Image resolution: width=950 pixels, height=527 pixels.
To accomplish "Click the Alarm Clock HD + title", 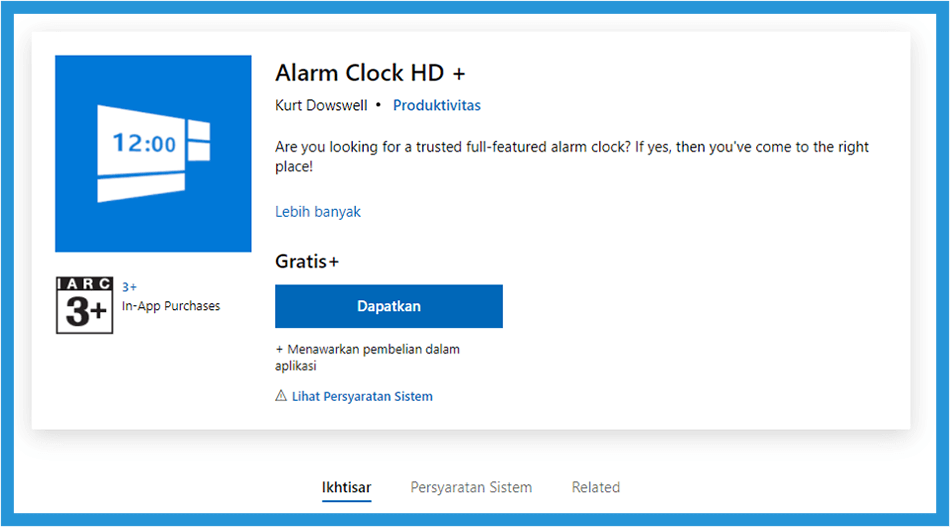I will point(370,73).
